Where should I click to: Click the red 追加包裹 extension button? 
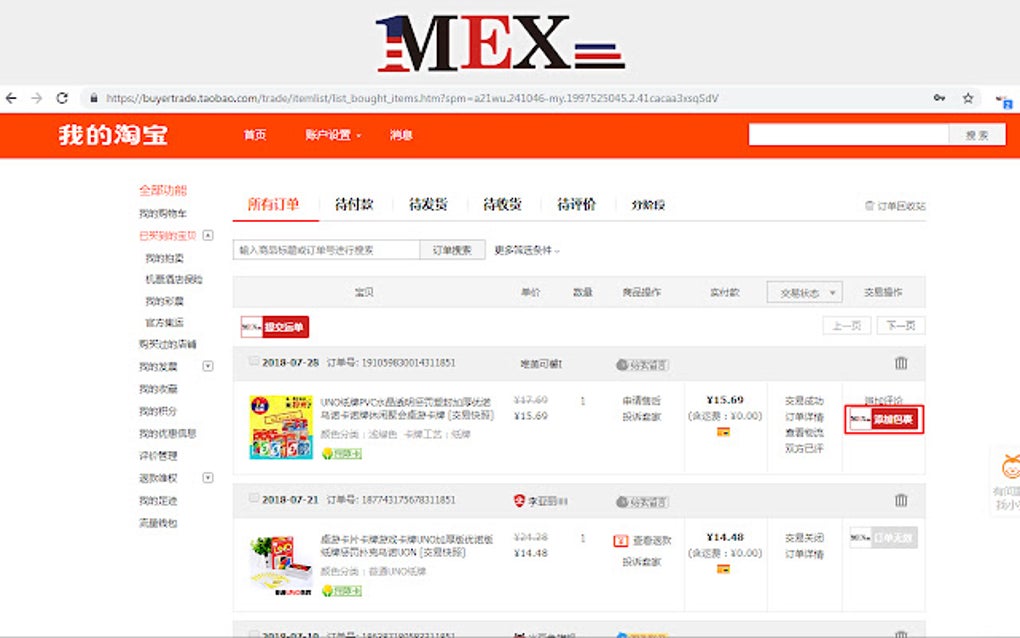tap(896, 421)
